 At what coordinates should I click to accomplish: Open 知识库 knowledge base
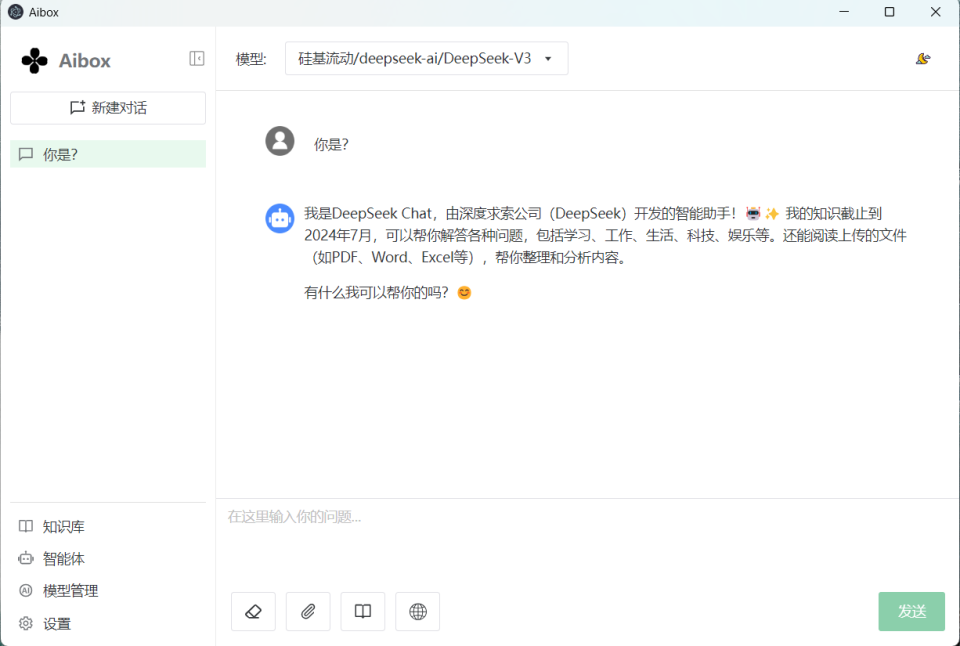point(52,527)
